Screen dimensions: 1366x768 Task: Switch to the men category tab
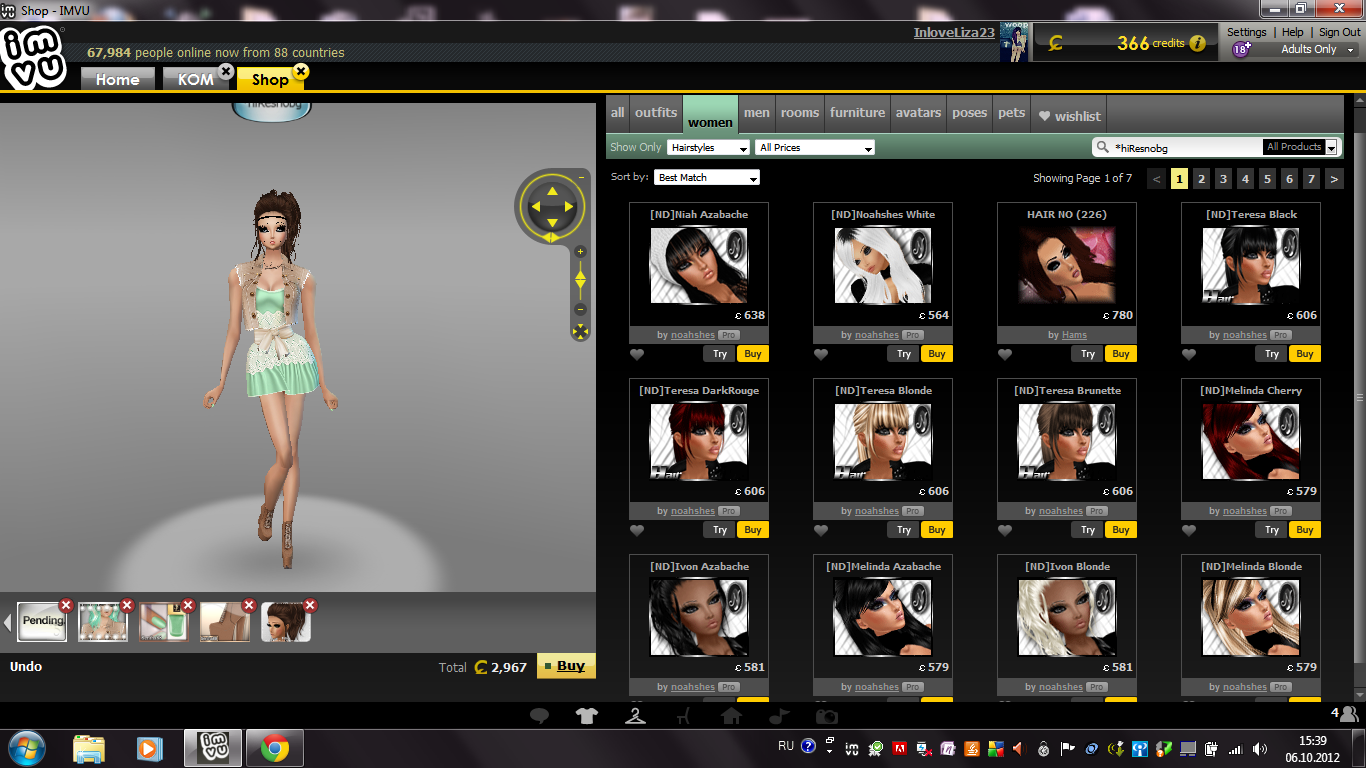coord(757,113)
